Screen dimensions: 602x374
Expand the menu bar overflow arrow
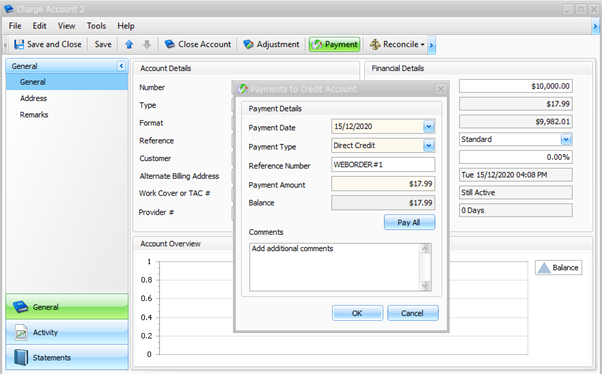pos(595,26)
